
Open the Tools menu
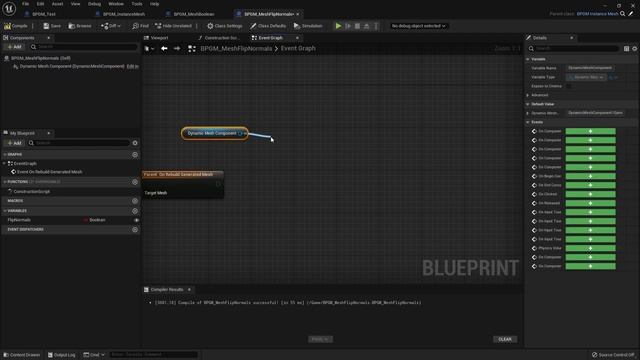(137, 4)
